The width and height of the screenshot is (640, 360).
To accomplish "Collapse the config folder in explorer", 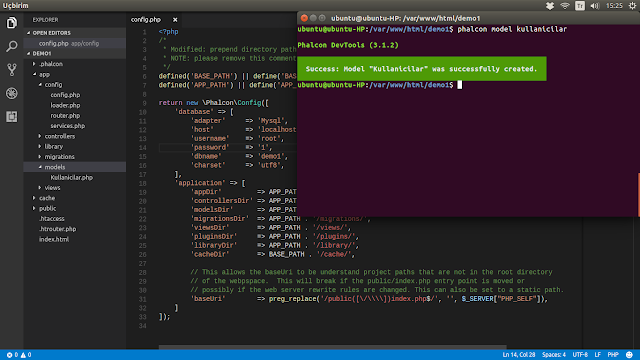I will click(x=53, y=84).
